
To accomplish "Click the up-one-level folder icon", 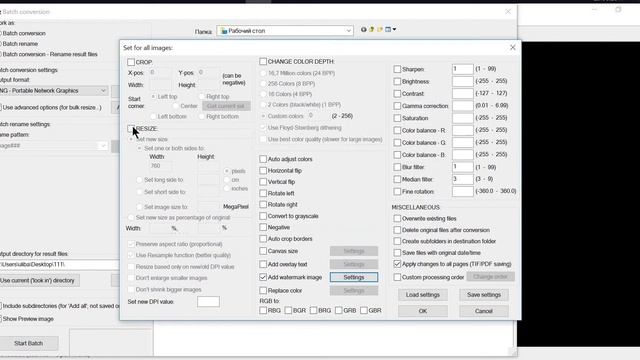I will tap(371, 29).
